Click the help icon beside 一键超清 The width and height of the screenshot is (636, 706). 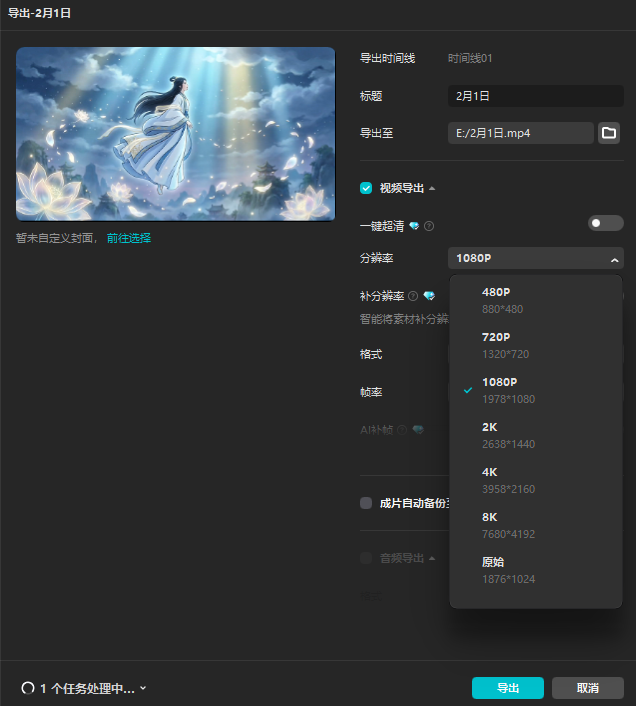[429, 226]
